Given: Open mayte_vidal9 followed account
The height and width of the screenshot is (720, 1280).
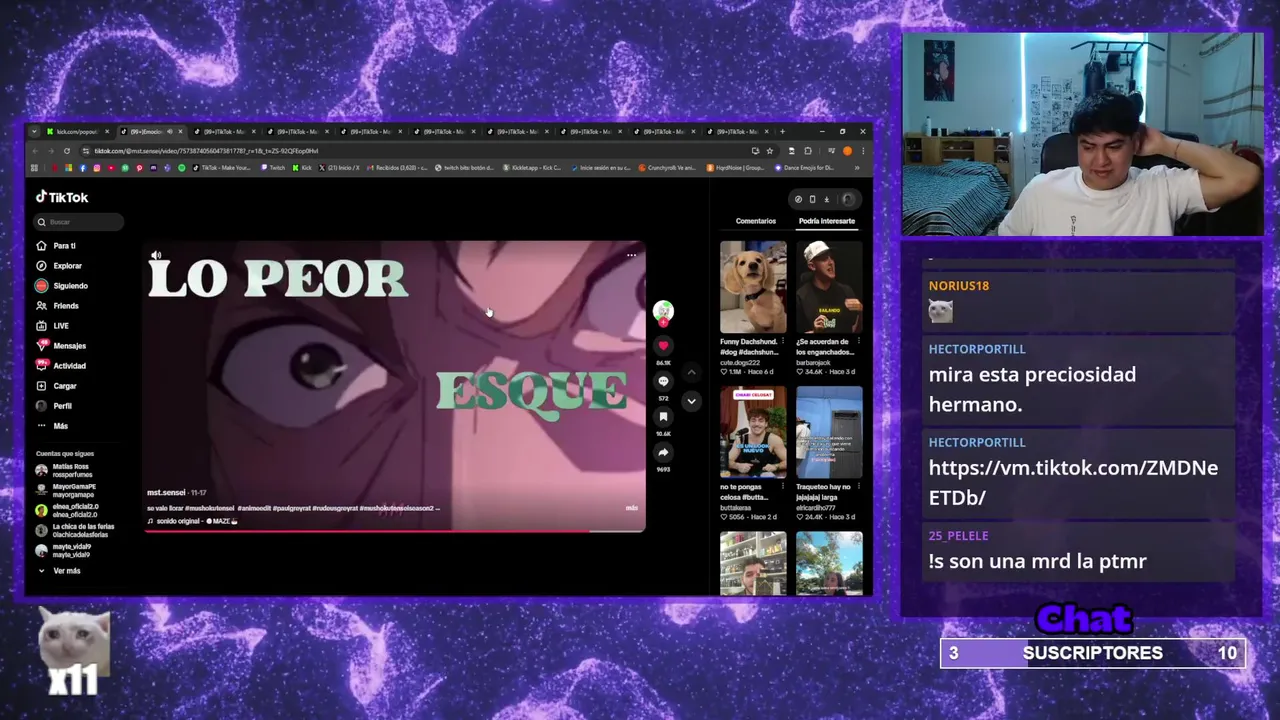Looking at the screenshot, I should click(64, 550).
